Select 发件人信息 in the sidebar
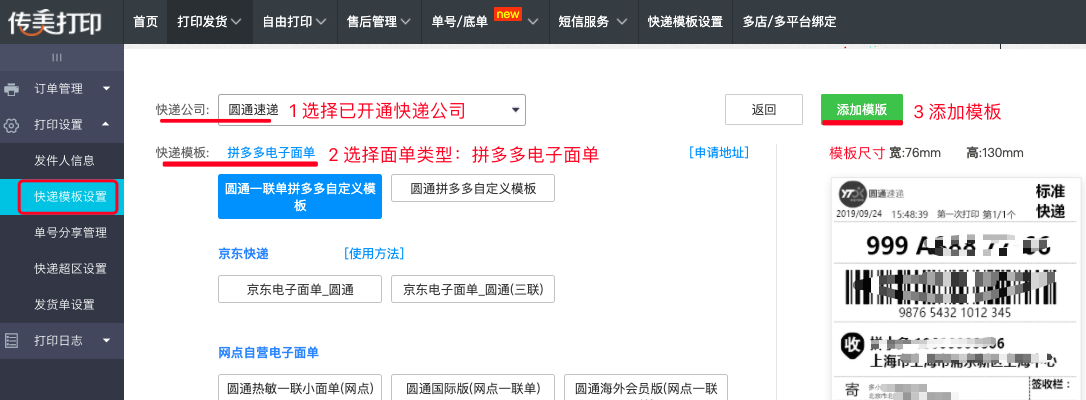This screenshot has height=400, width=1086. [x=64, y=161]
